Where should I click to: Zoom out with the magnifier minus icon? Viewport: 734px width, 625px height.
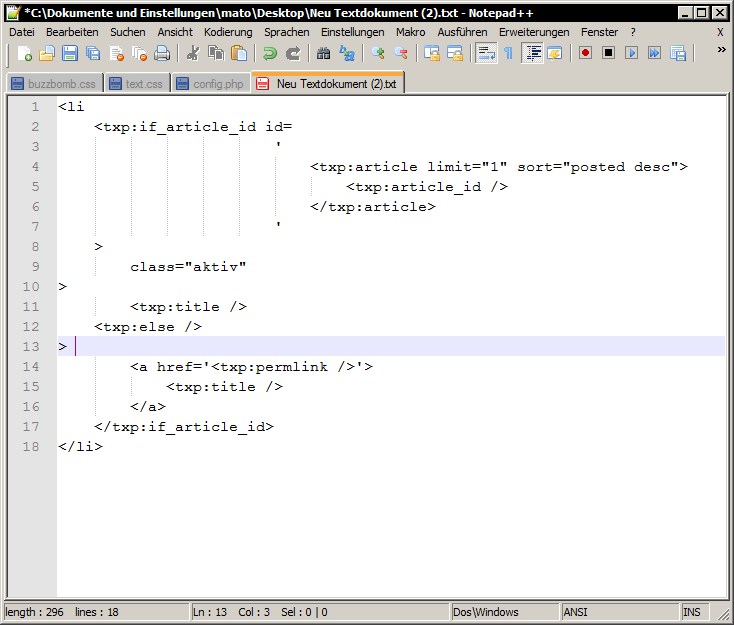pyautogui.click(x=401, y=53)
